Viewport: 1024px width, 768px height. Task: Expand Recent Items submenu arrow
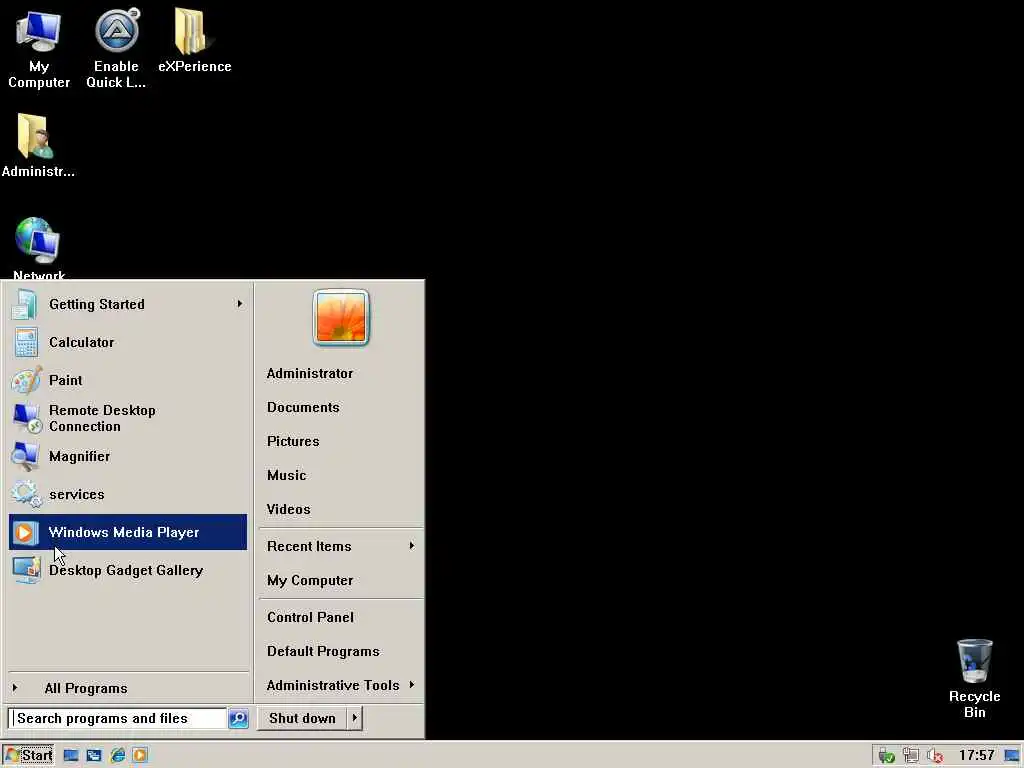click(411, 545)
